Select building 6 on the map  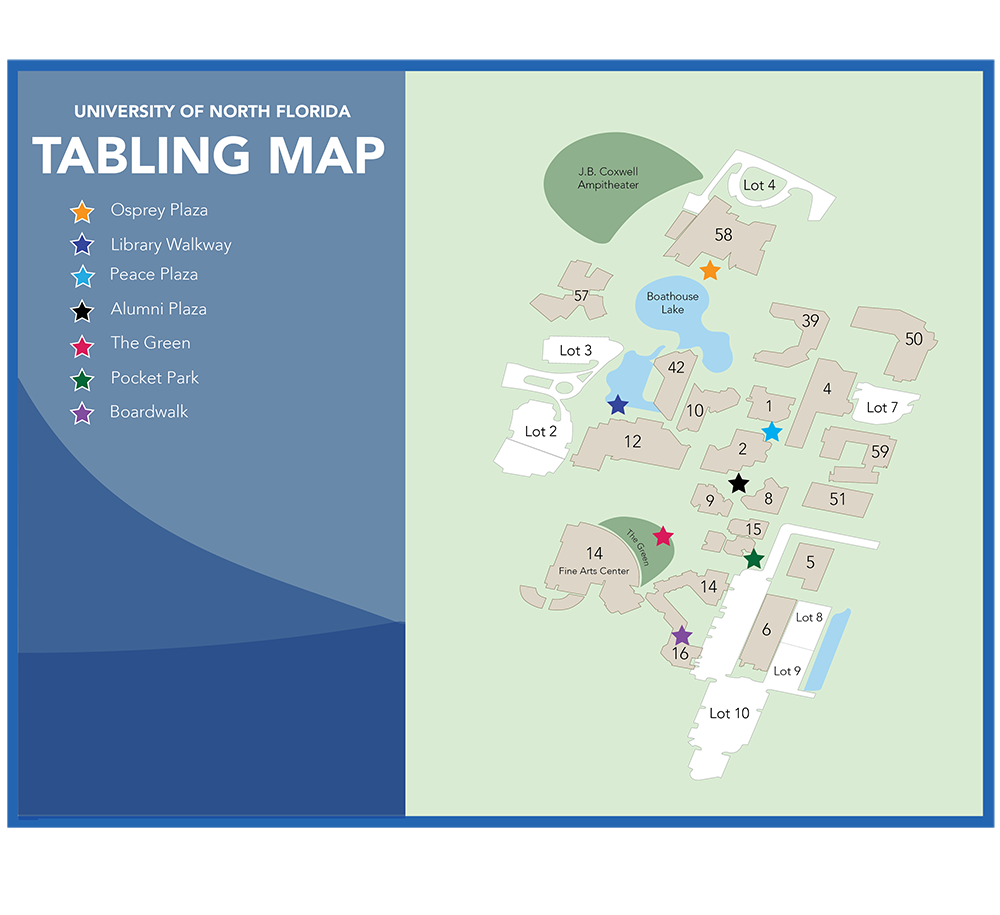[767, 631]
